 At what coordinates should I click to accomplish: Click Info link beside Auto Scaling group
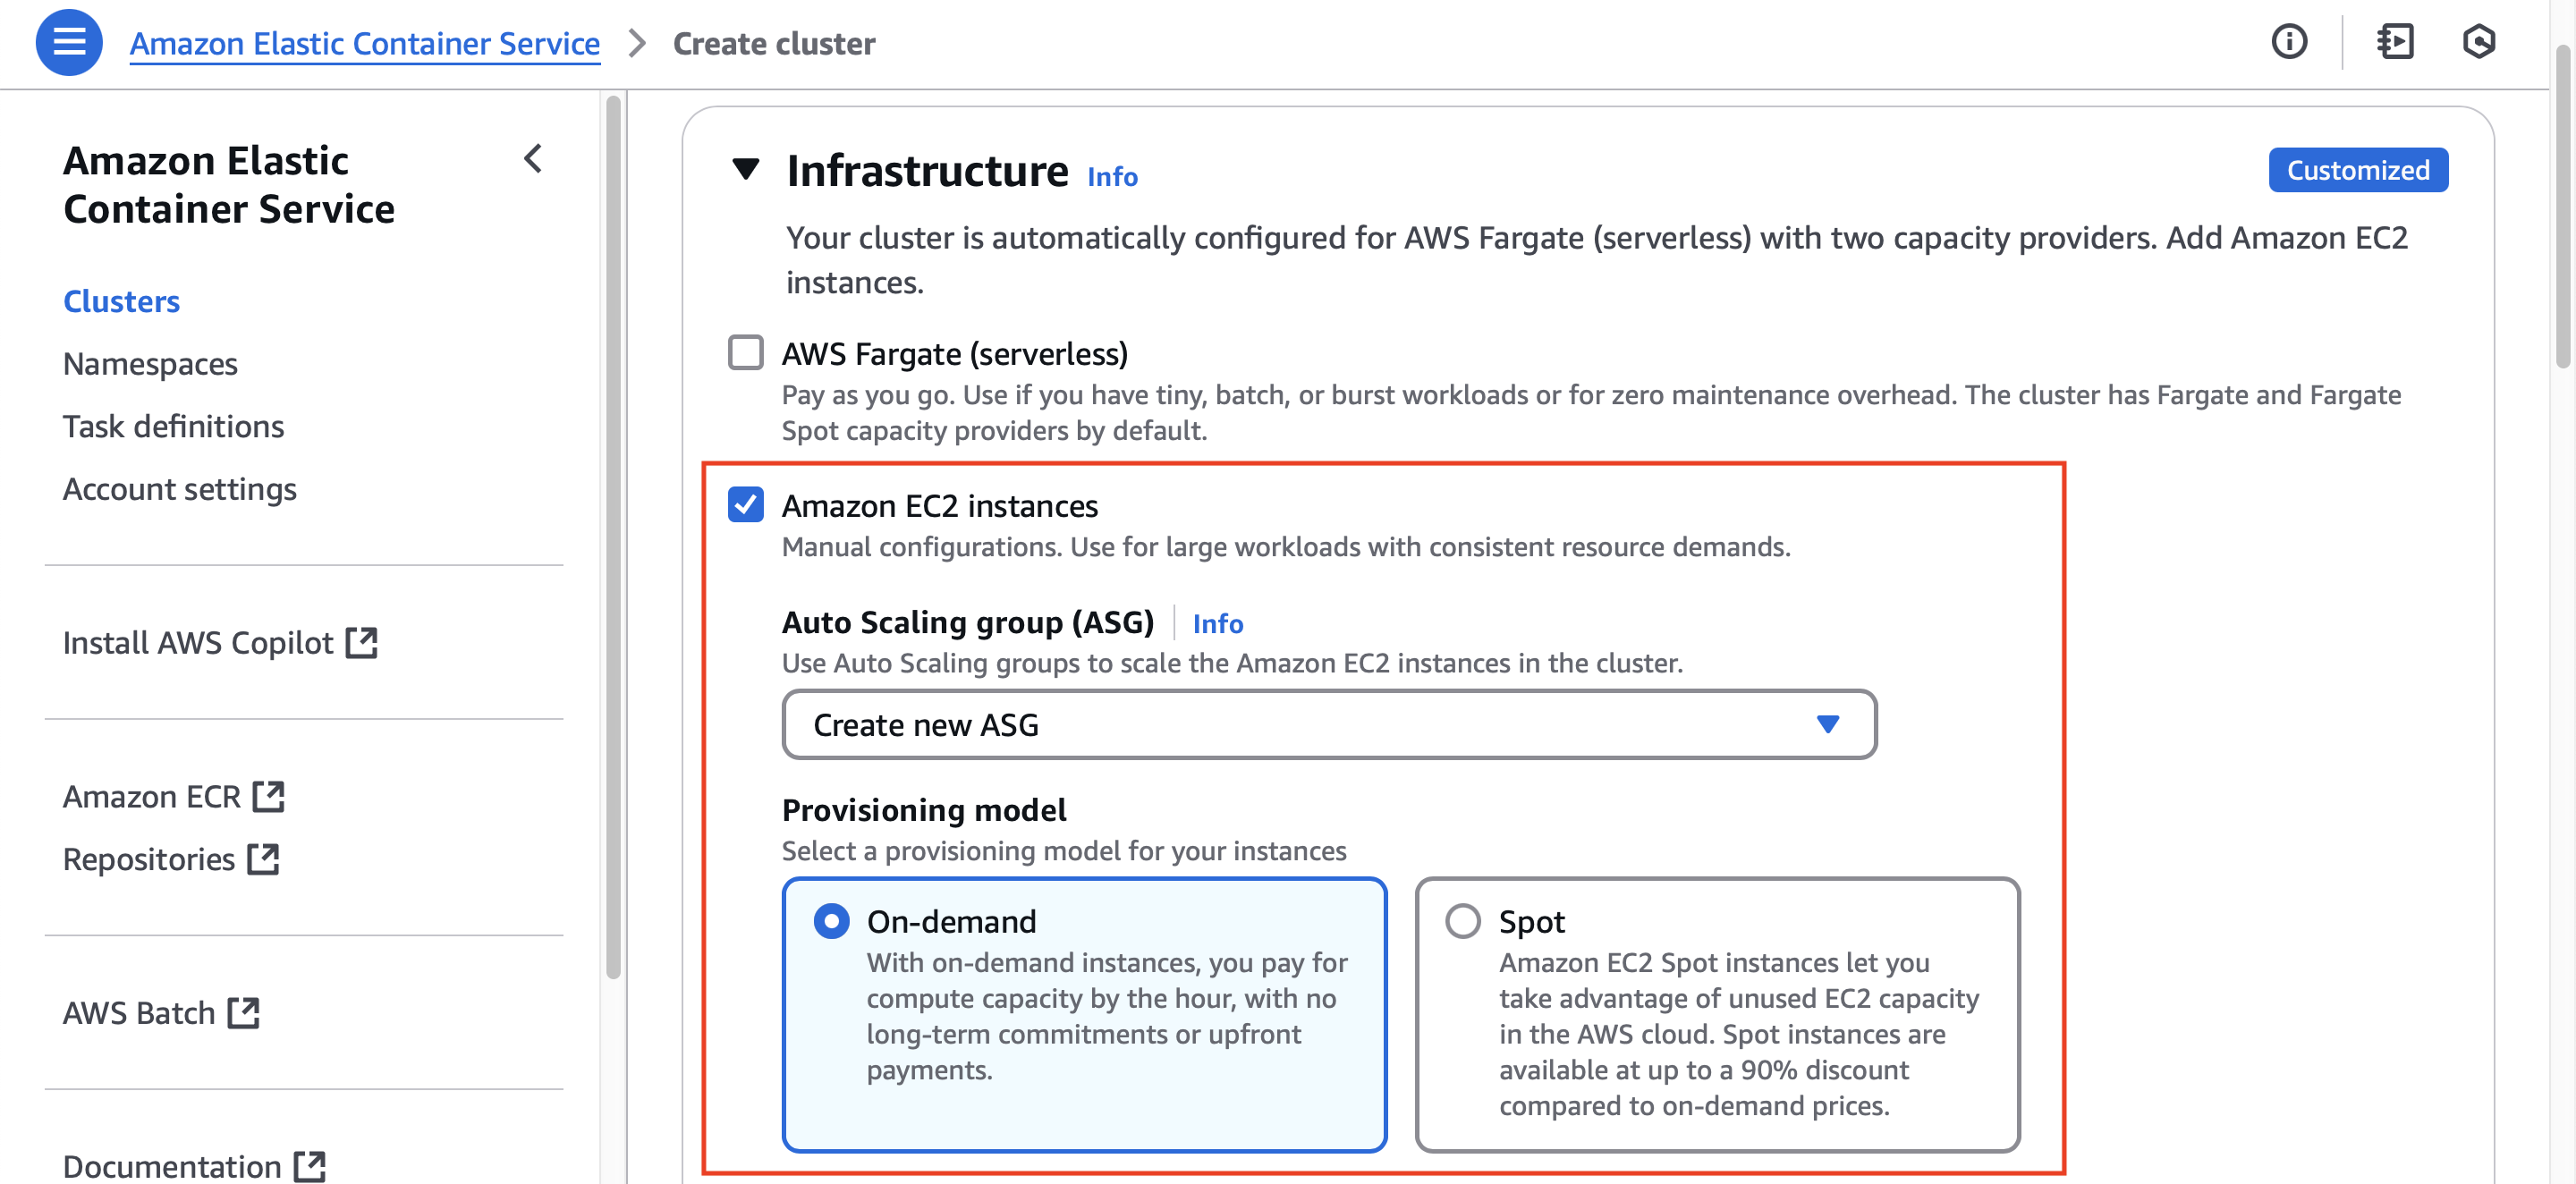tap(1217, 624)
